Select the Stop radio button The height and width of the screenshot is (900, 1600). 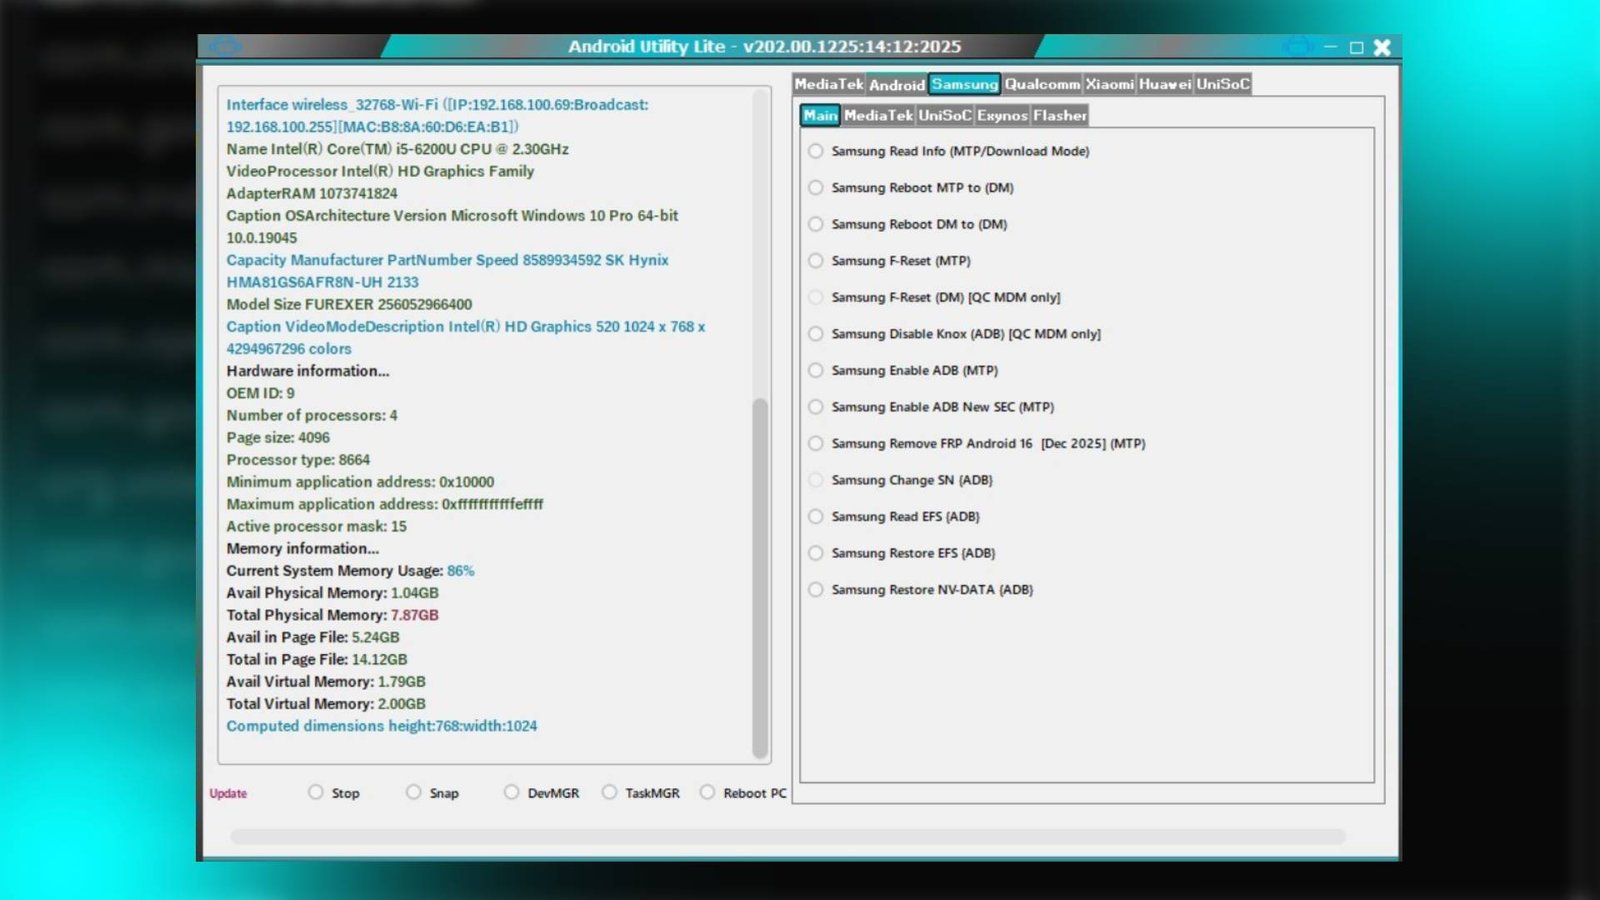click(x=315, y=792)
